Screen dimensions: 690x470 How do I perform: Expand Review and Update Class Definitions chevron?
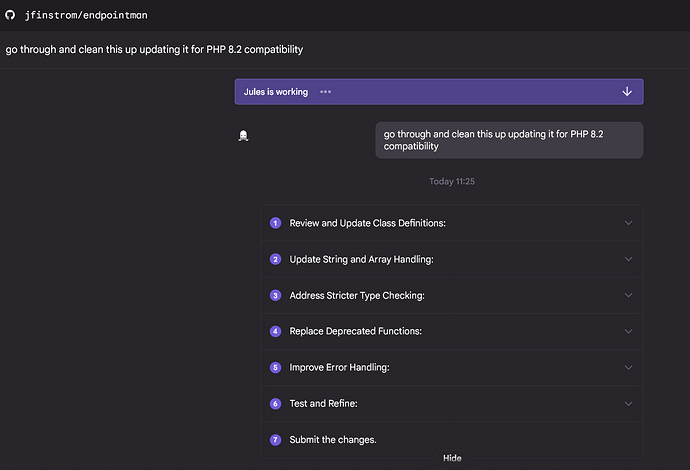pos(628,223)
